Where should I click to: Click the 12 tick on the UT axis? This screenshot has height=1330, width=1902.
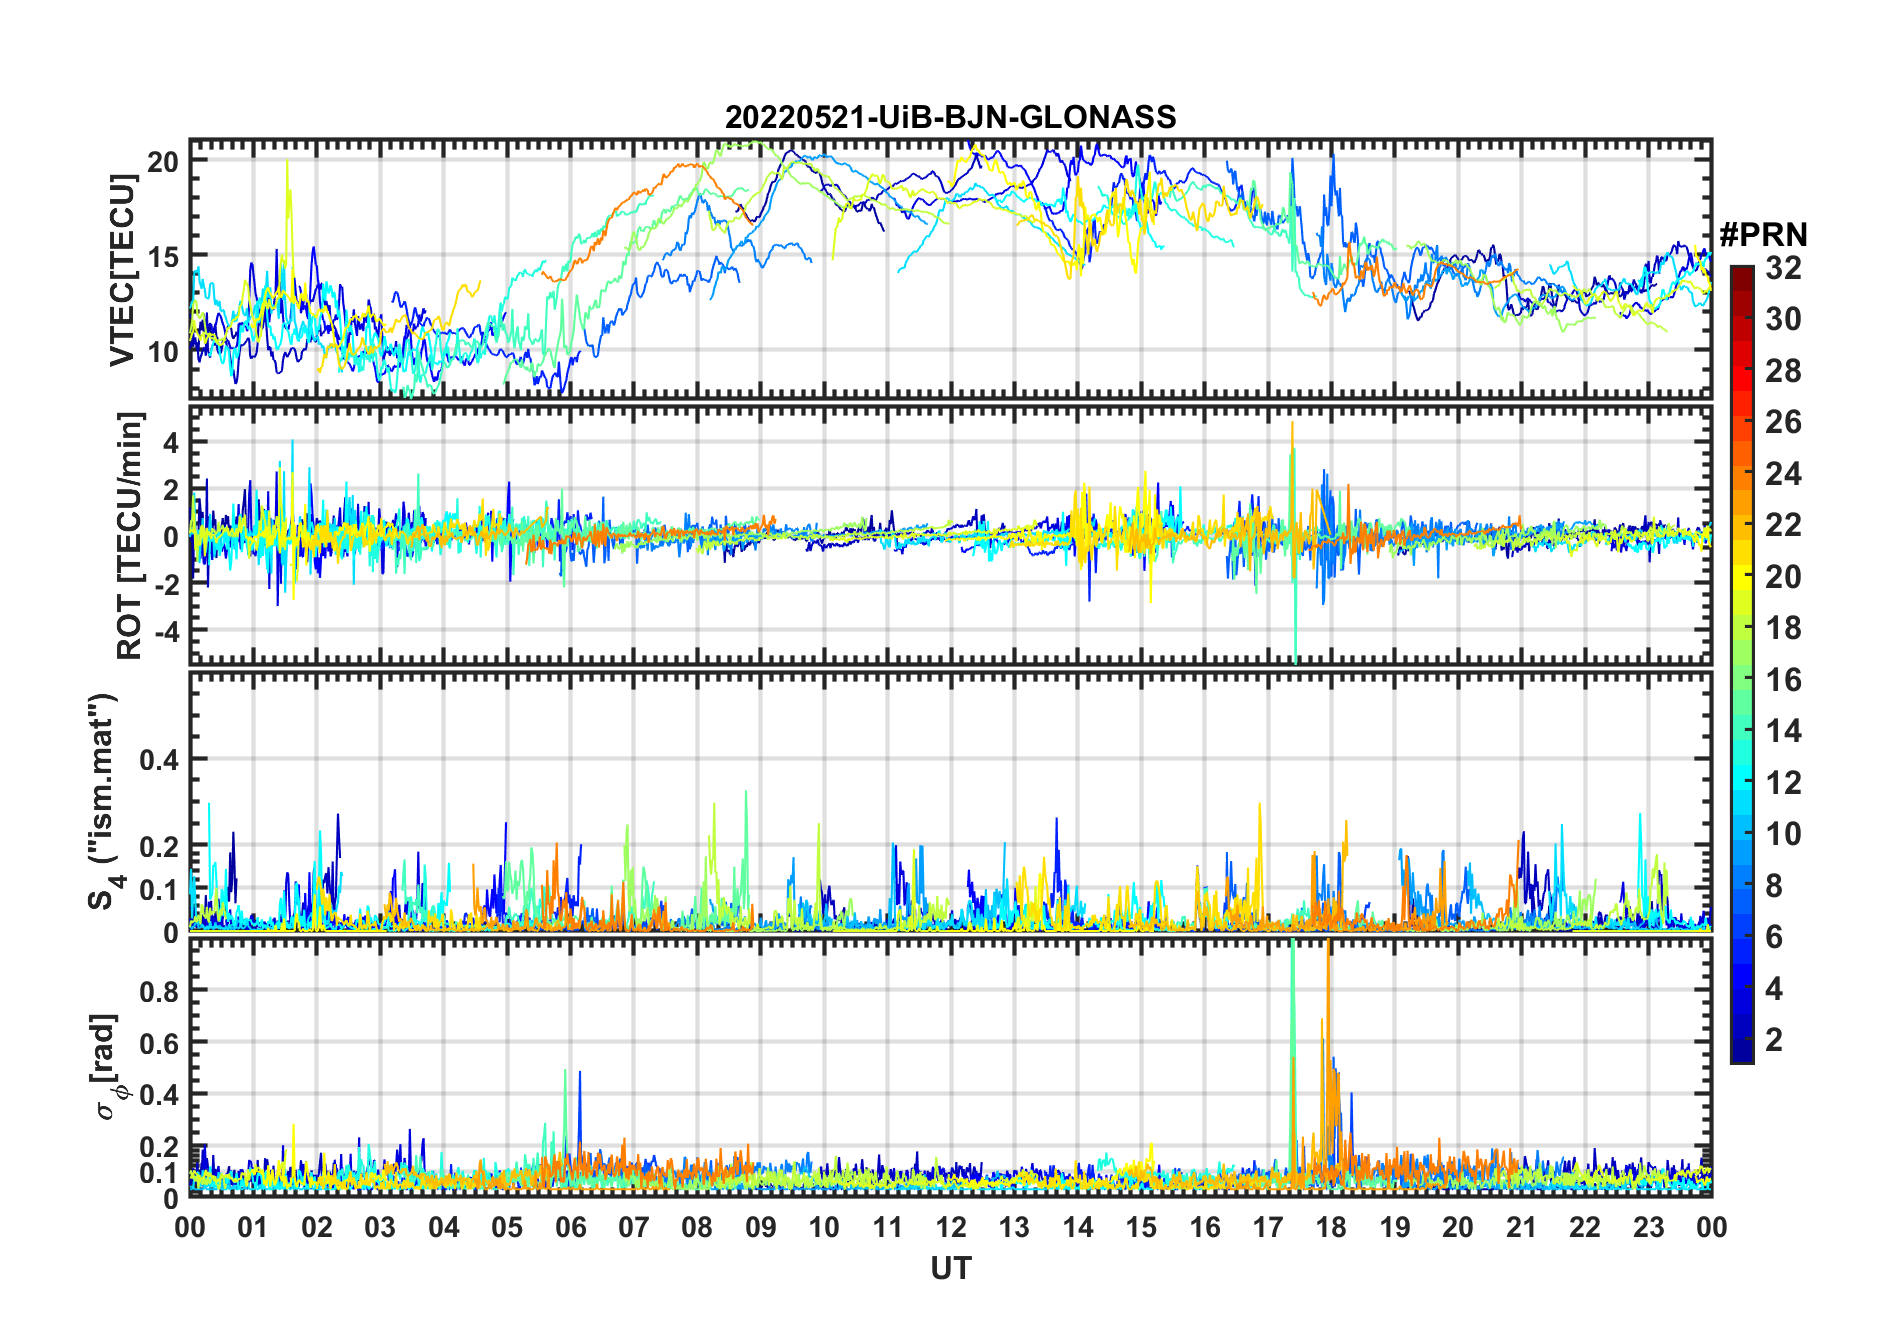(951, 1227)
